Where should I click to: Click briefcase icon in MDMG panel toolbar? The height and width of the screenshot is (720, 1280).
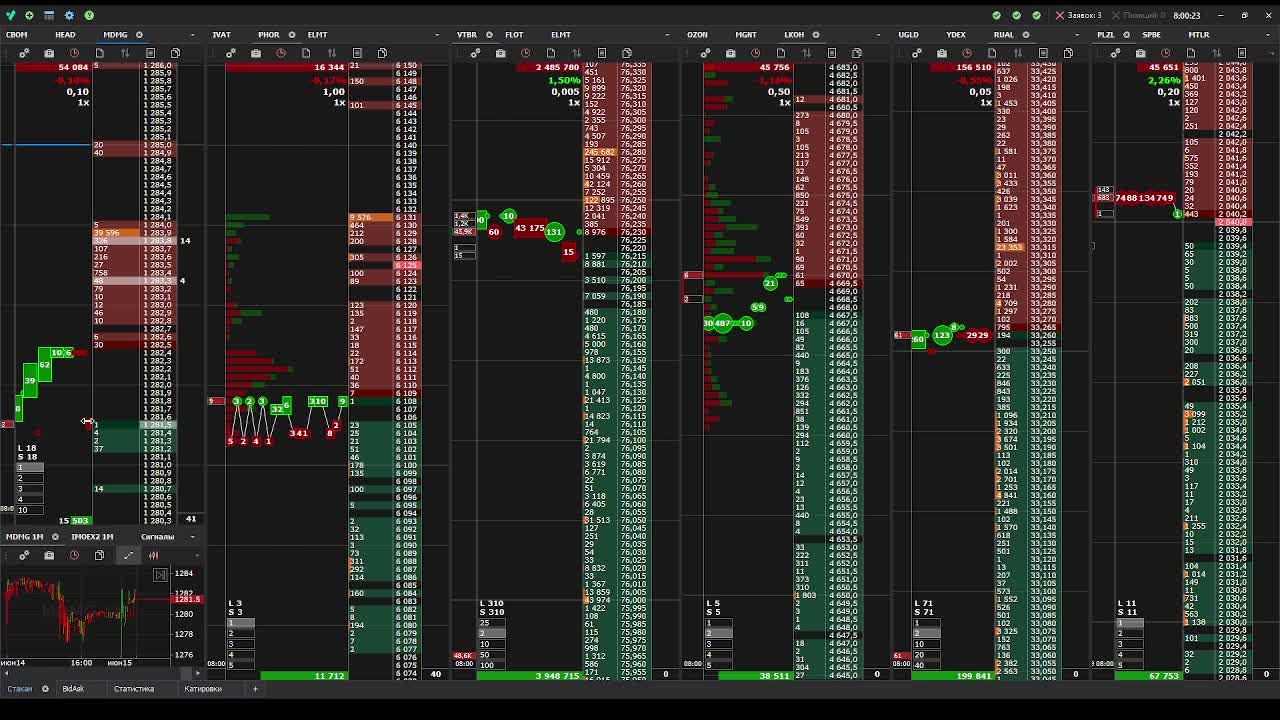click(49, 53)
